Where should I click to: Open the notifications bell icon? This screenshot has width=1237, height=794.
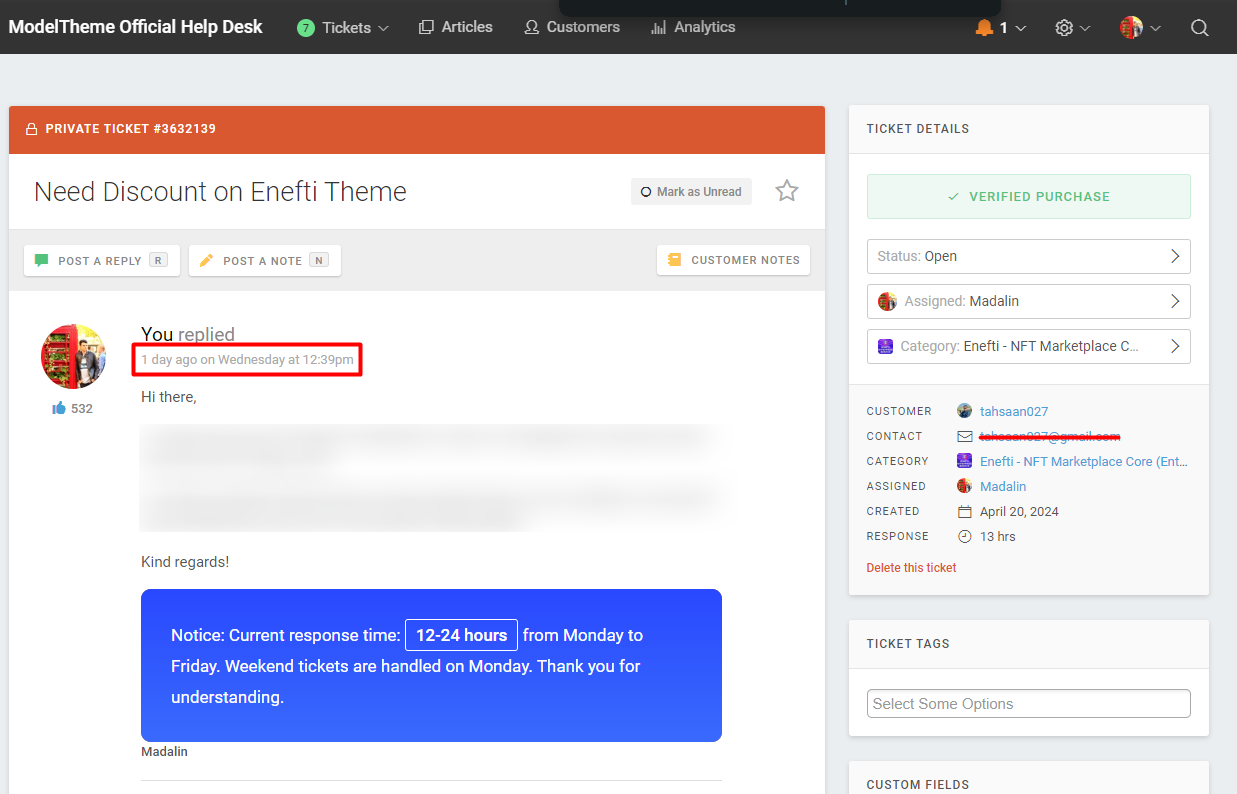point(985,28)
